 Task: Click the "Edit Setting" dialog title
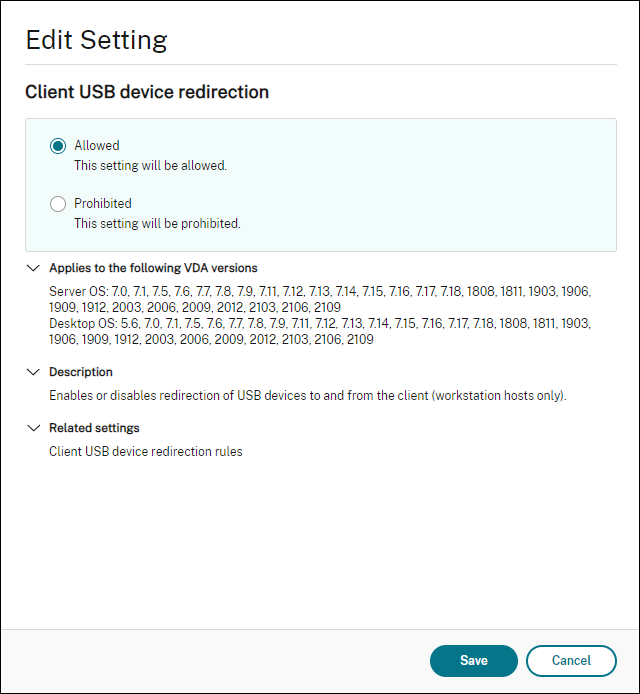pos(96,40)
